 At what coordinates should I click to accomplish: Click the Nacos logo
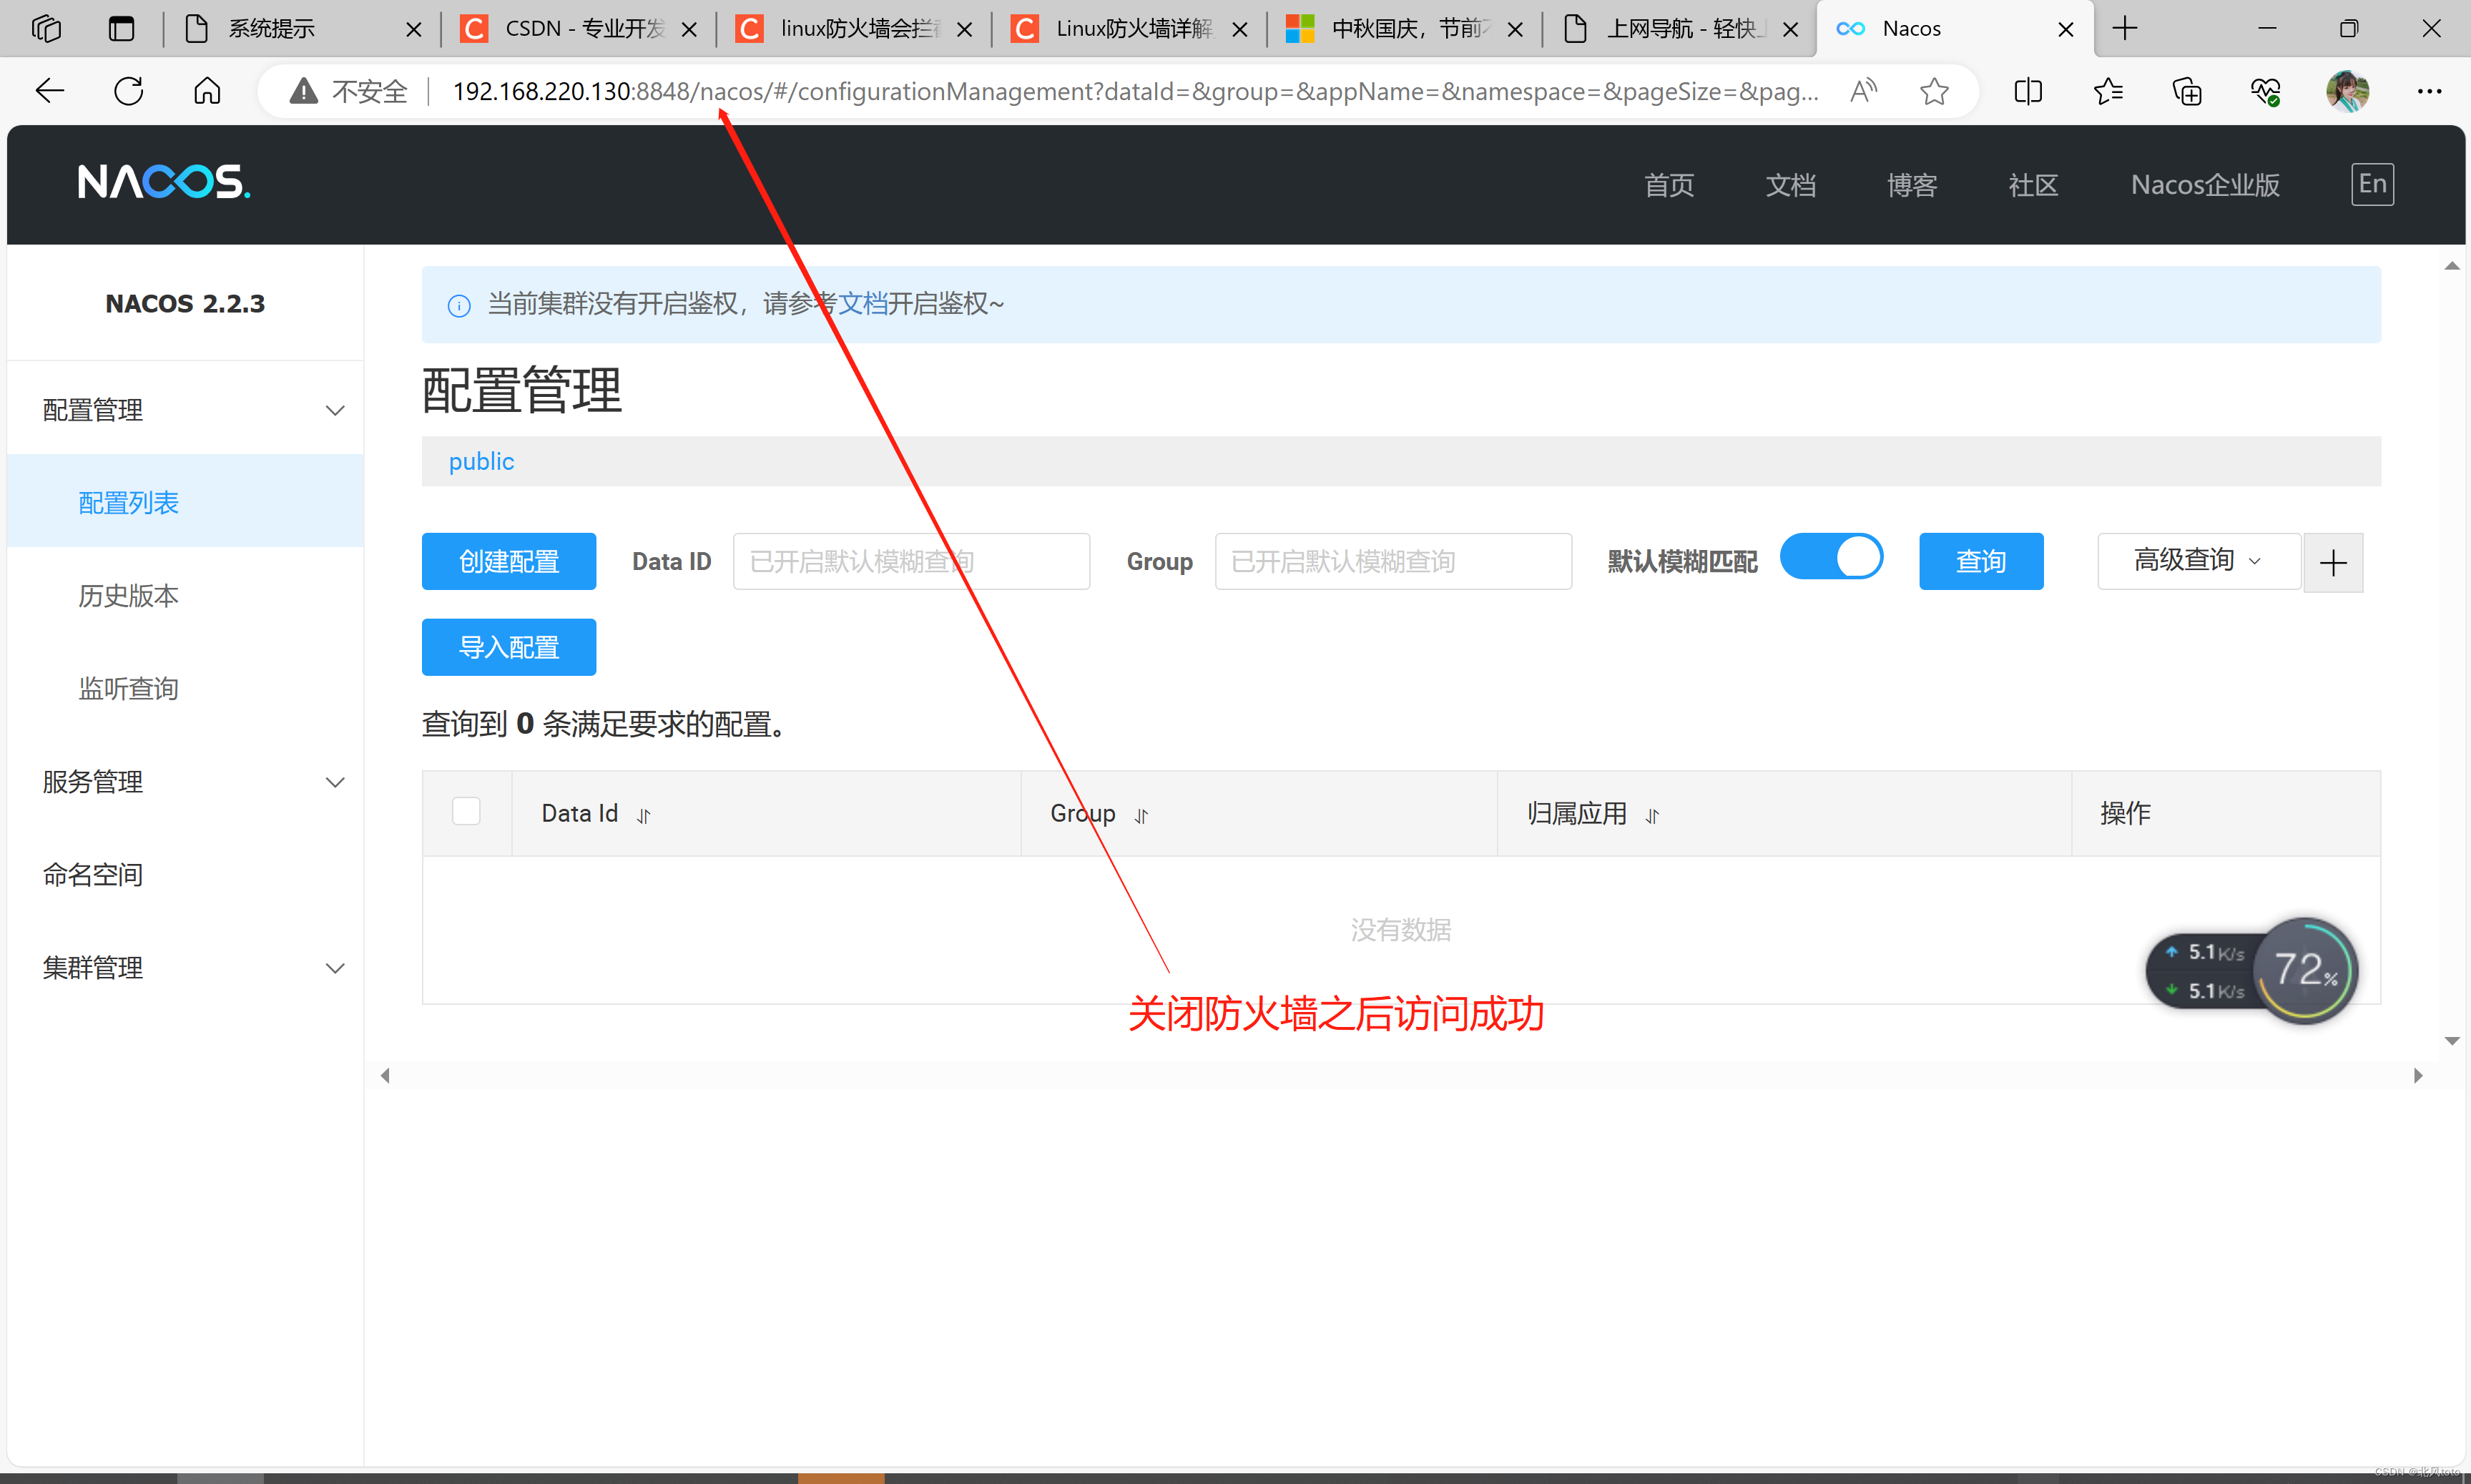pos(164,182)
